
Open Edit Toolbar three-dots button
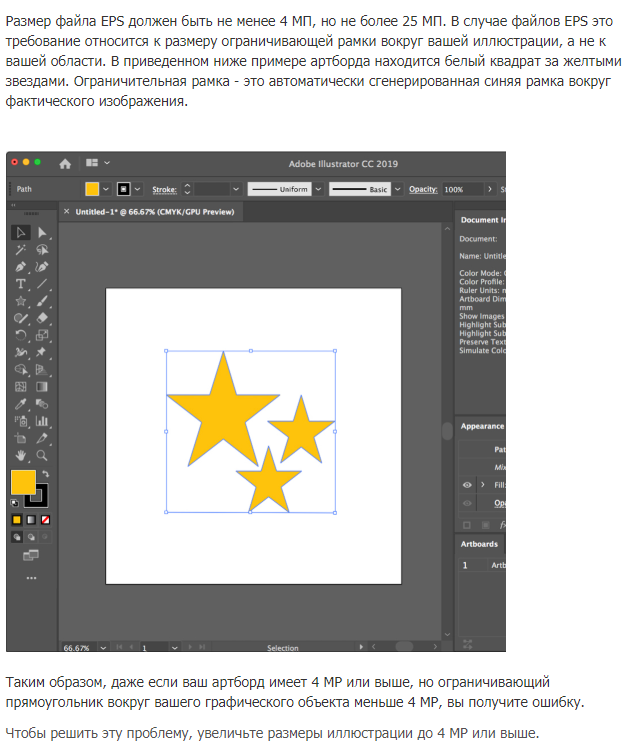pos(31,578)
